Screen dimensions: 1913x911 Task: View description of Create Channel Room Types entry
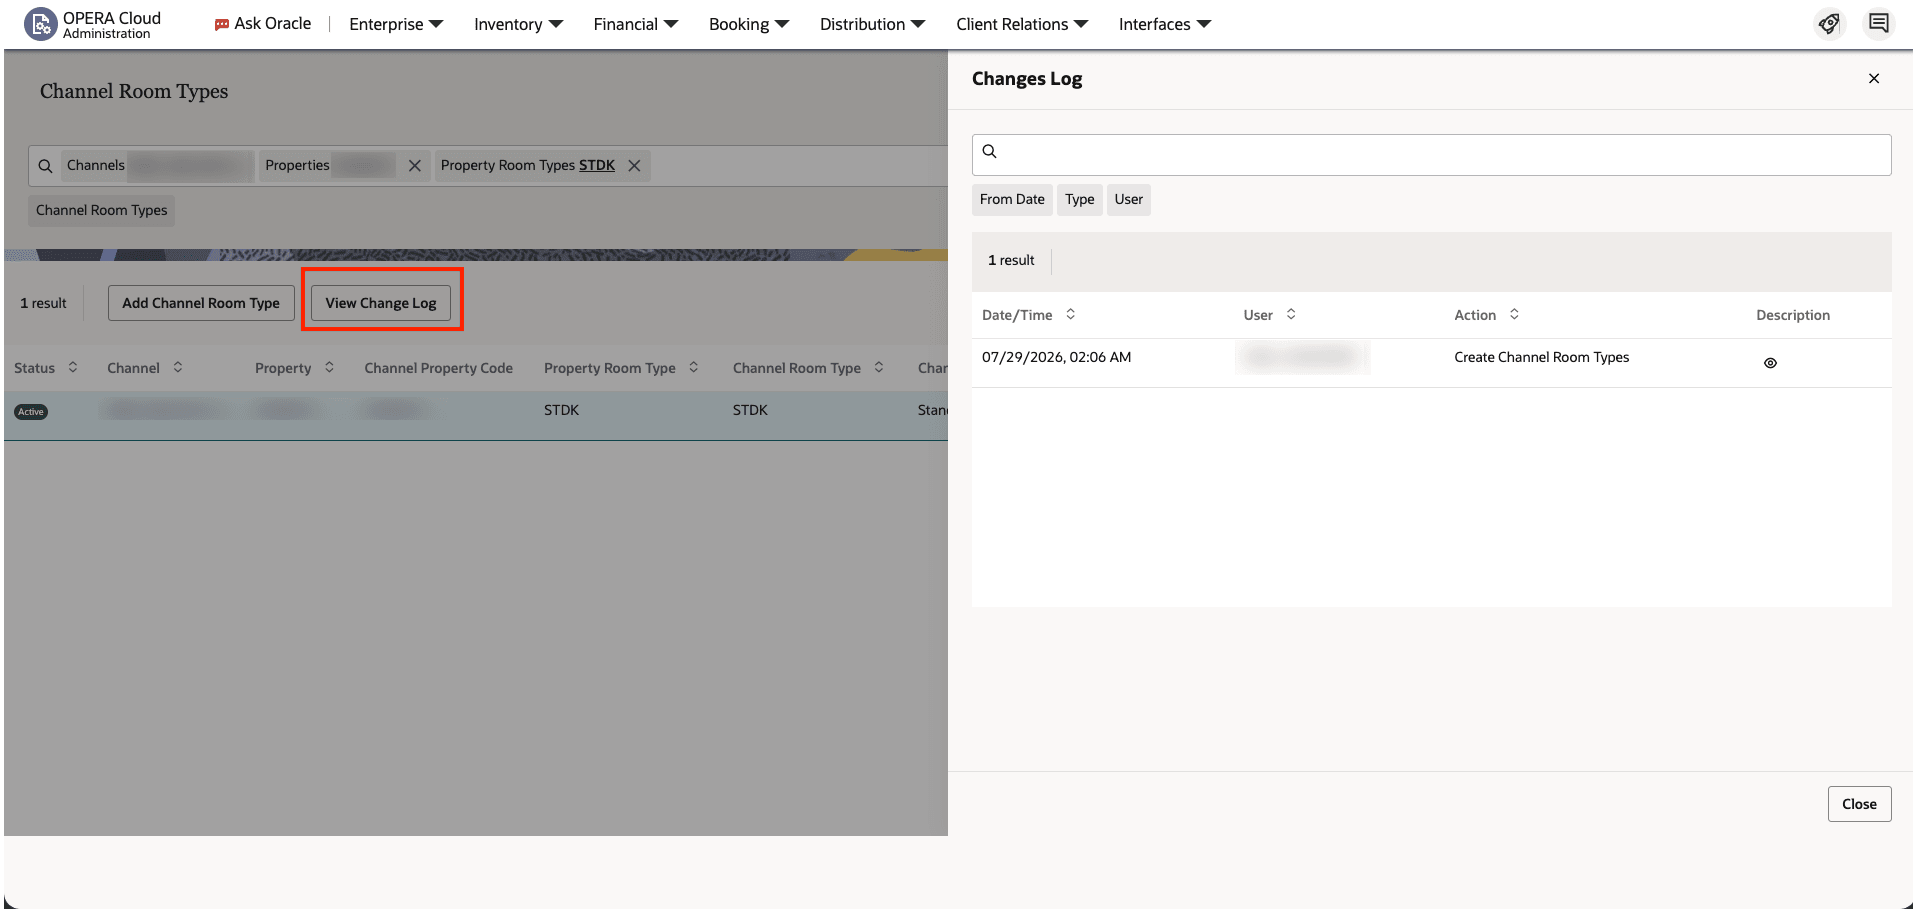(x=1770, y=363)
